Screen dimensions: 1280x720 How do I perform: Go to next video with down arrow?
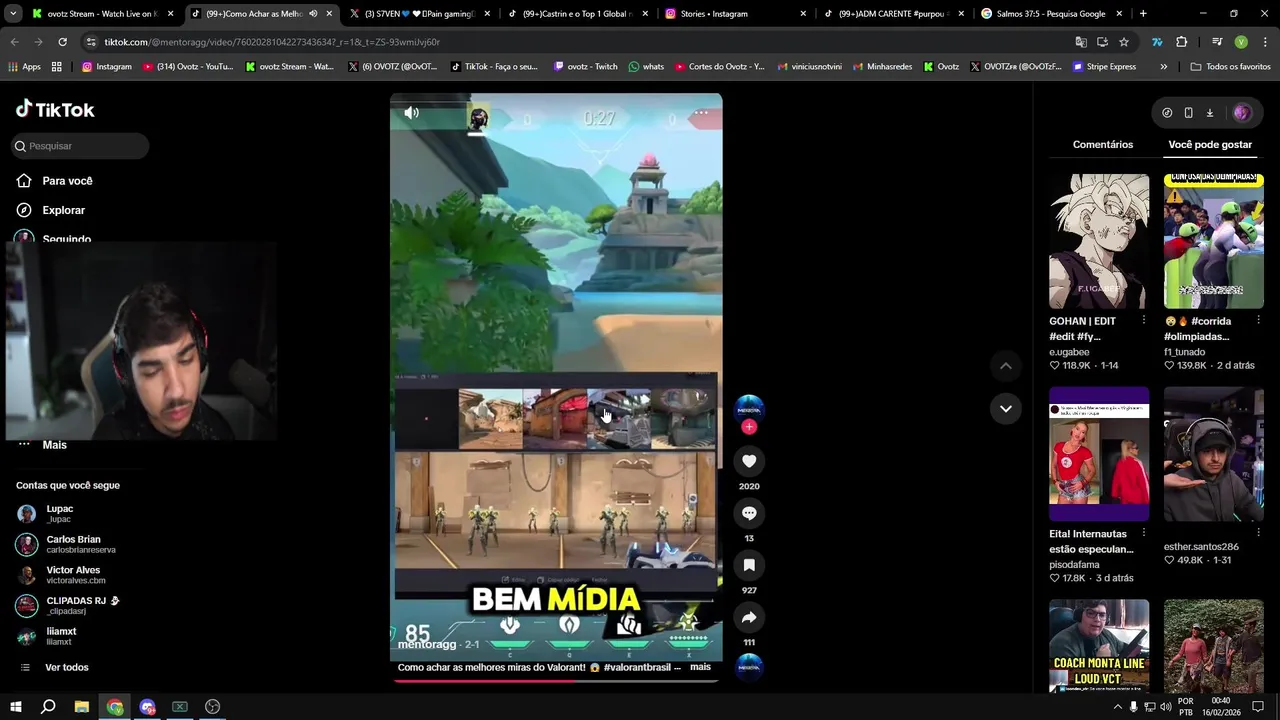1006,408
